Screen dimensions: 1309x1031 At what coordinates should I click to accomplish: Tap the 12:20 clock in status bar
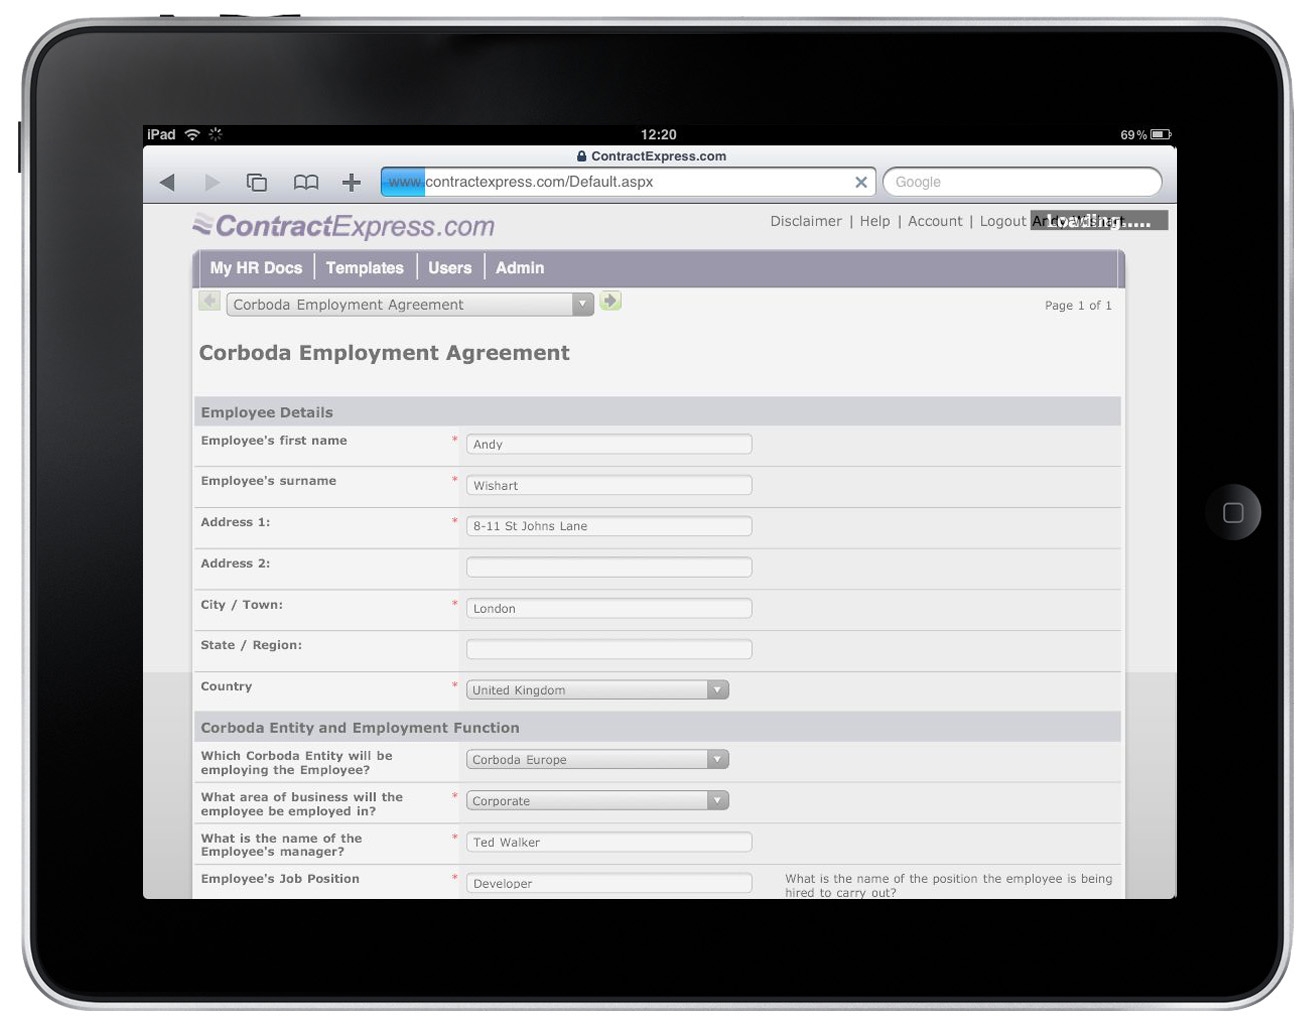658,134
